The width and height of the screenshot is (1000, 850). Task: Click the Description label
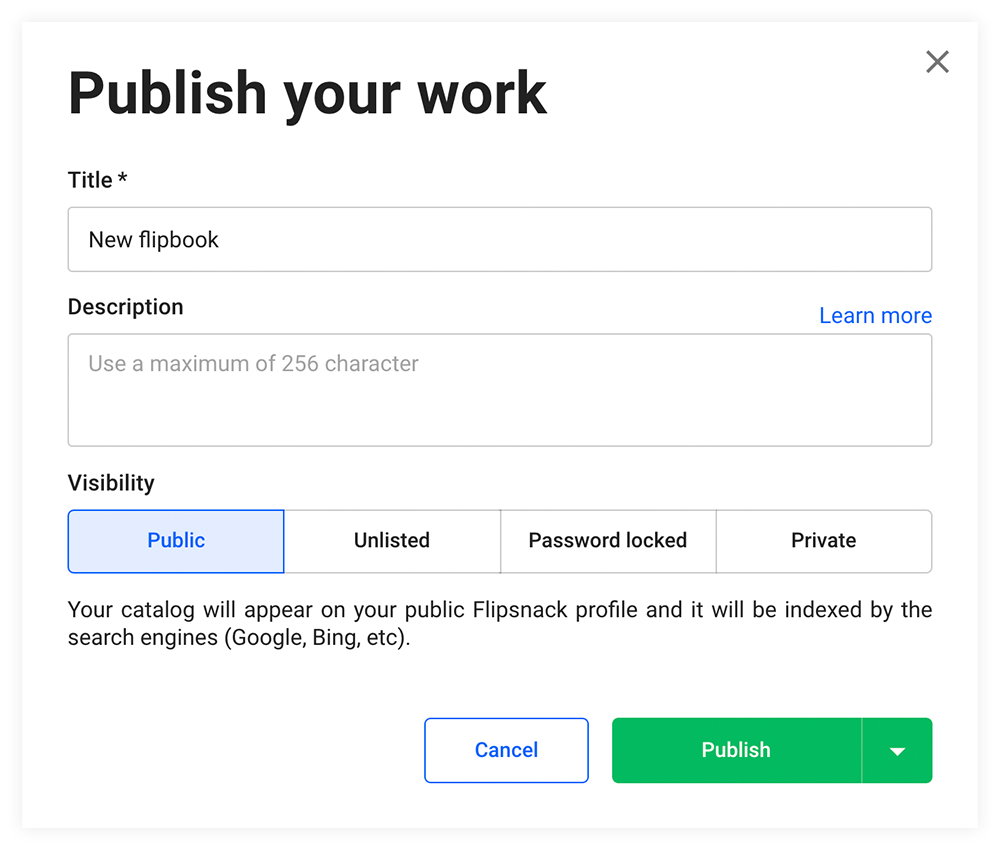pyautogui.click(x=125, y=307)
